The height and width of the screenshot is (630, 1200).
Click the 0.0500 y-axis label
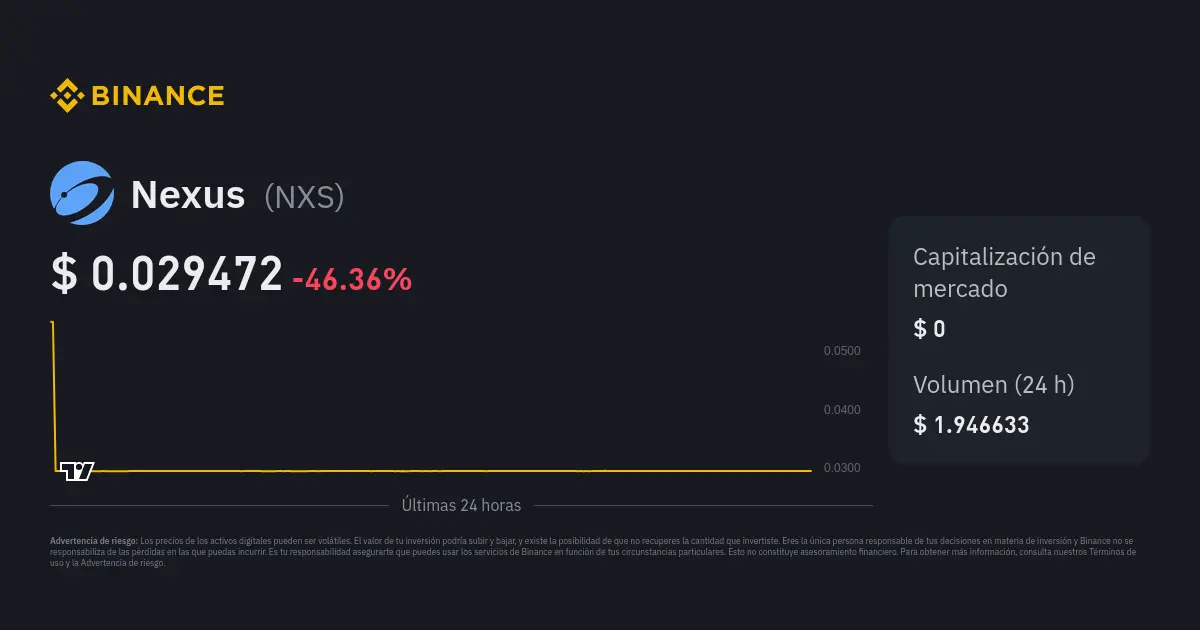(x=842, y=351)
